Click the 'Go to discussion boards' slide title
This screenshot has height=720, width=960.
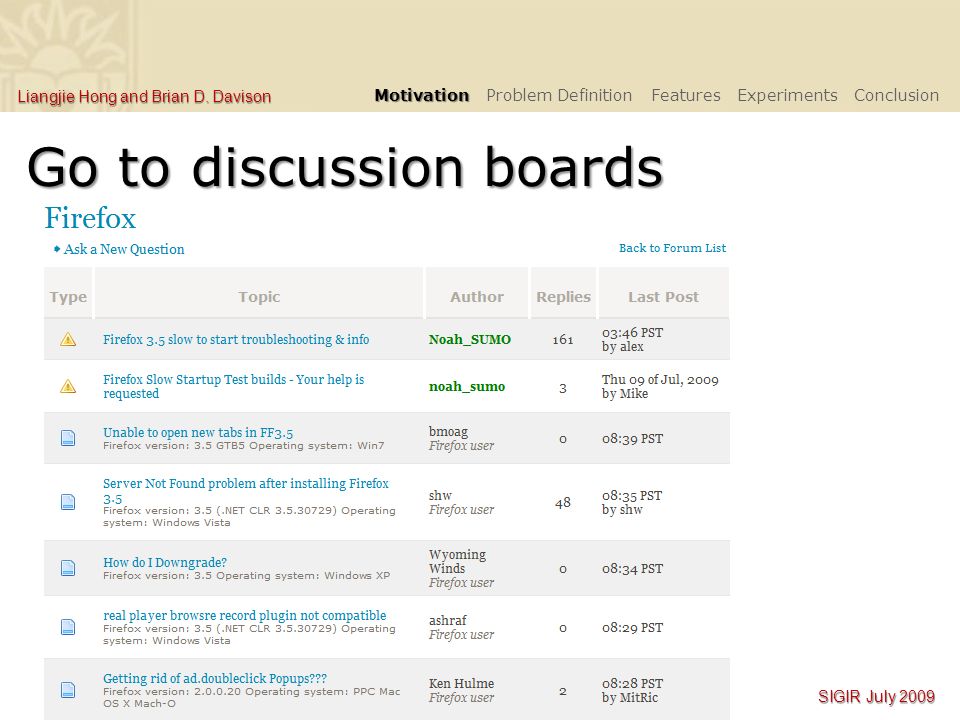coord(345,167)
